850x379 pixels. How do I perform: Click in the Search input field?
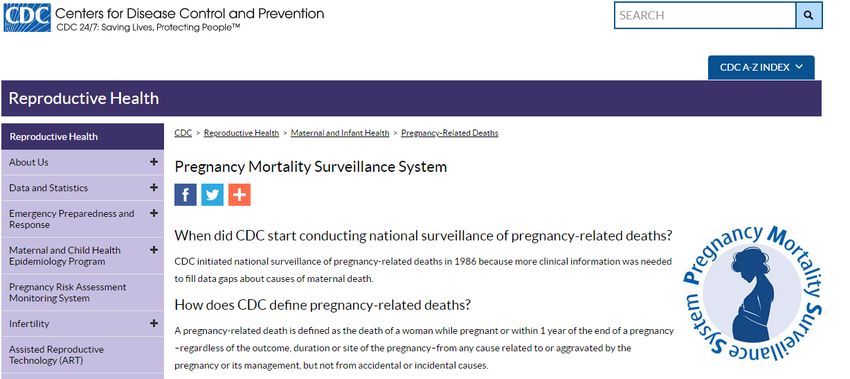tap(705, 15)
